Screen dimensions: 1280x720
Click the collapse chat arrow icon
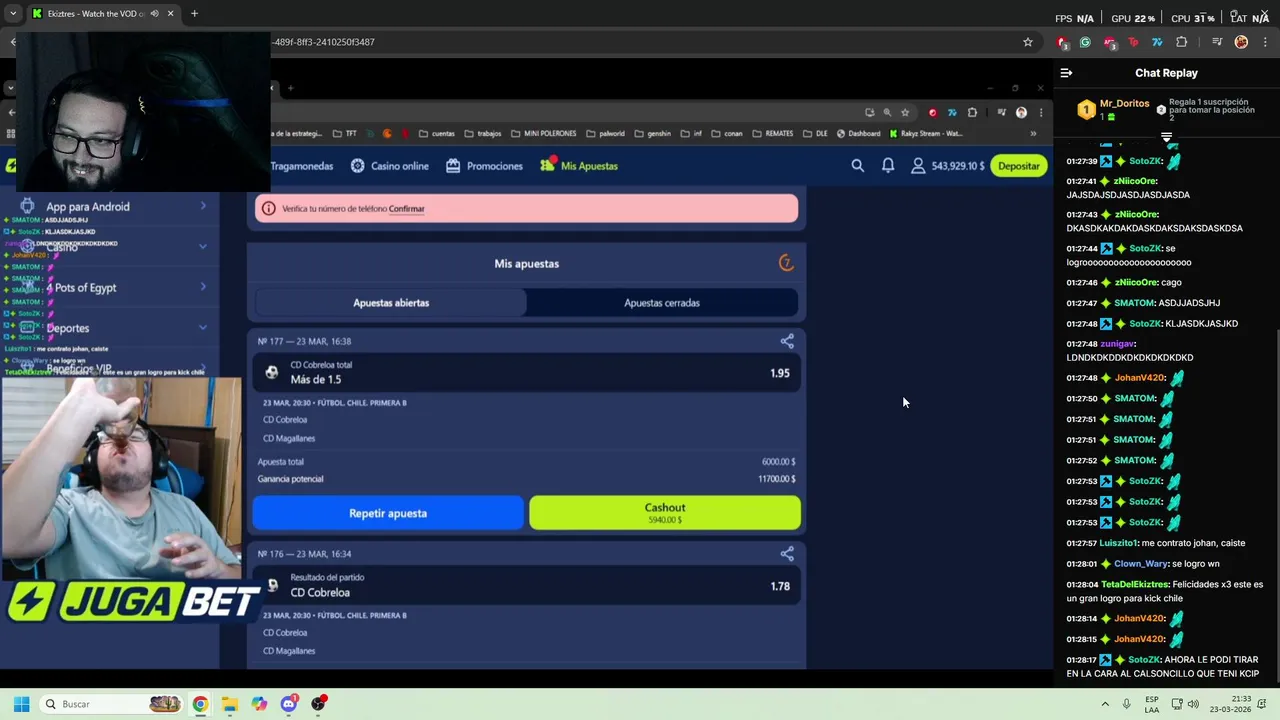point(1066,73)
